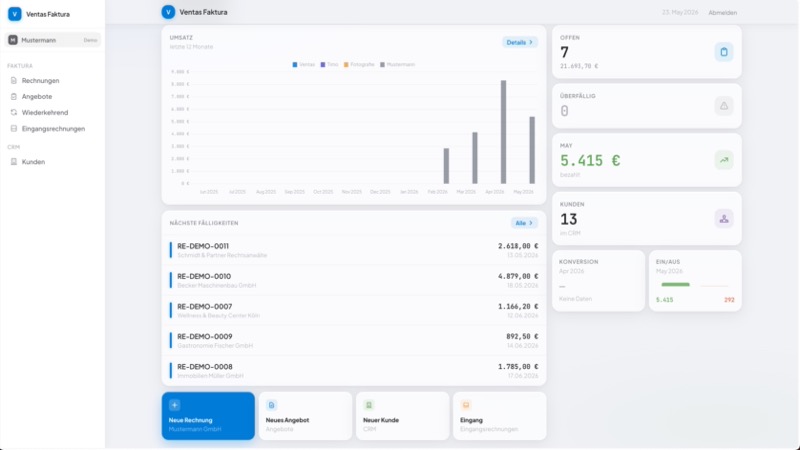Screen dimensions: 800x450
Task: Open Kunden under CRM
Action: 53,162
